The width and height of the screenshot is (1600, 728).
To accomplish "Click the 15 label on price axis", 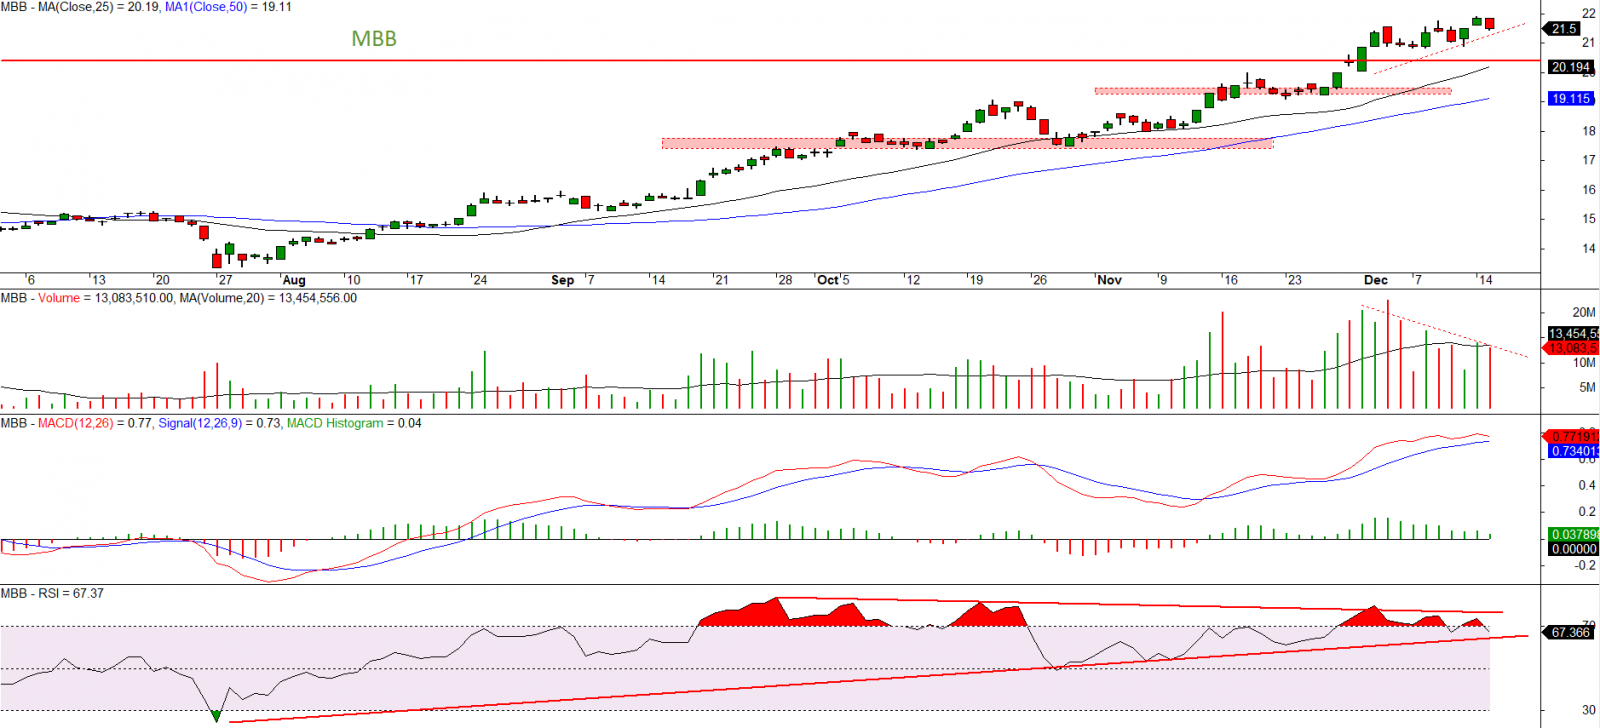I will coord(1589,219).
